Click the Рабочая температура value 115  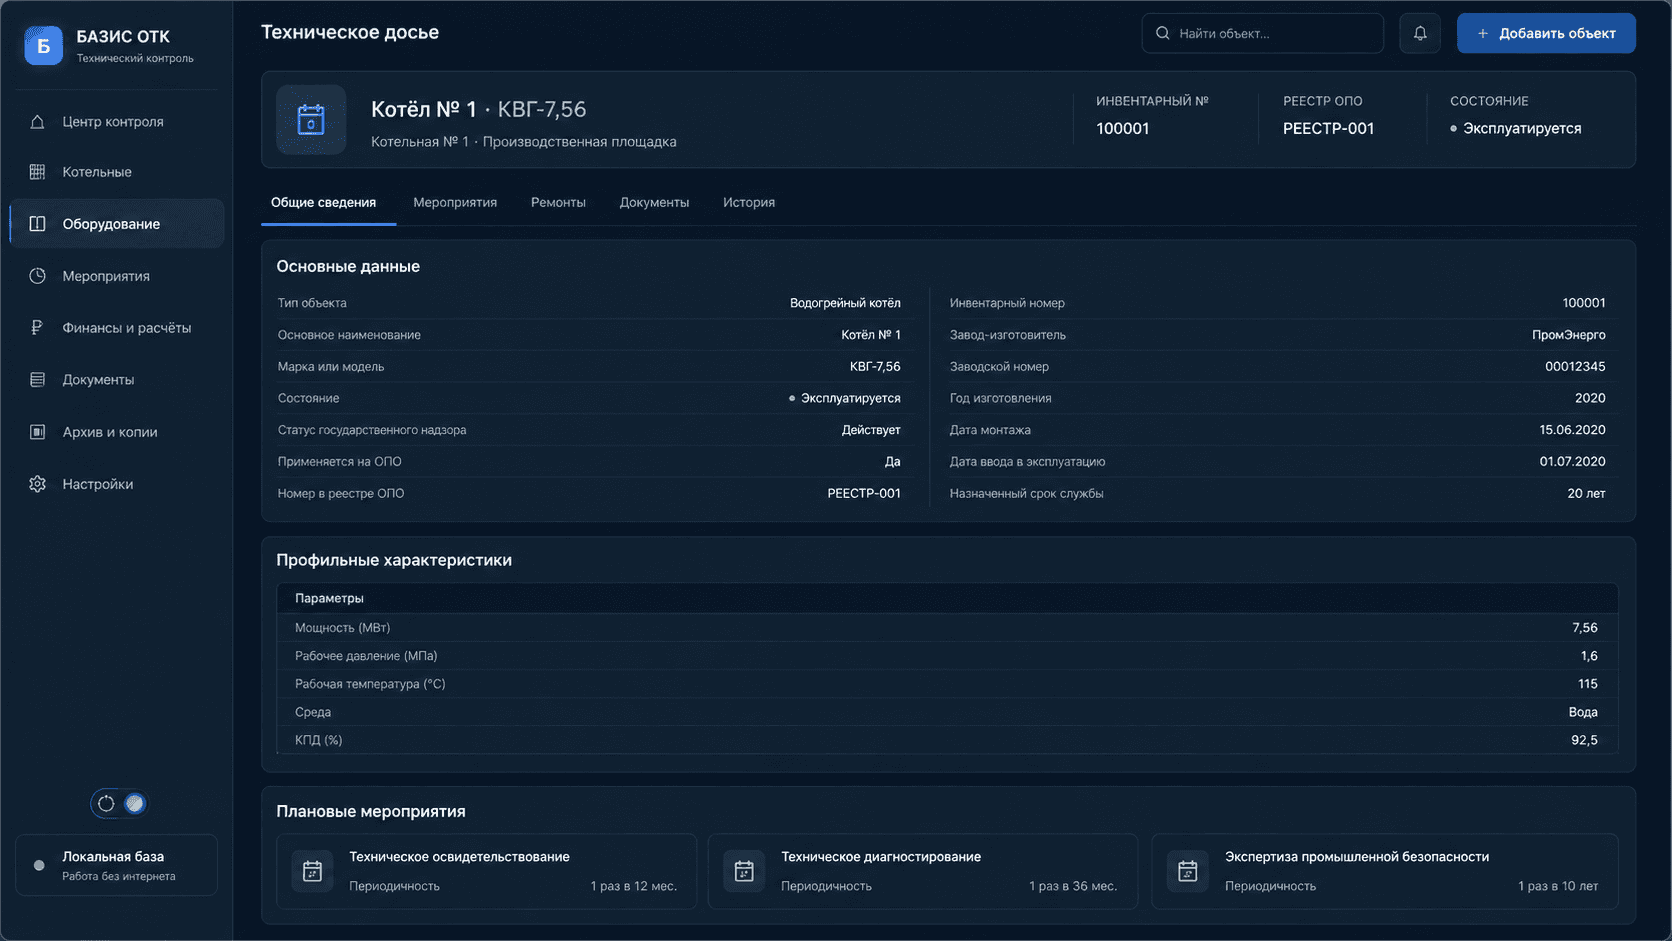(x=1588, y=684)
